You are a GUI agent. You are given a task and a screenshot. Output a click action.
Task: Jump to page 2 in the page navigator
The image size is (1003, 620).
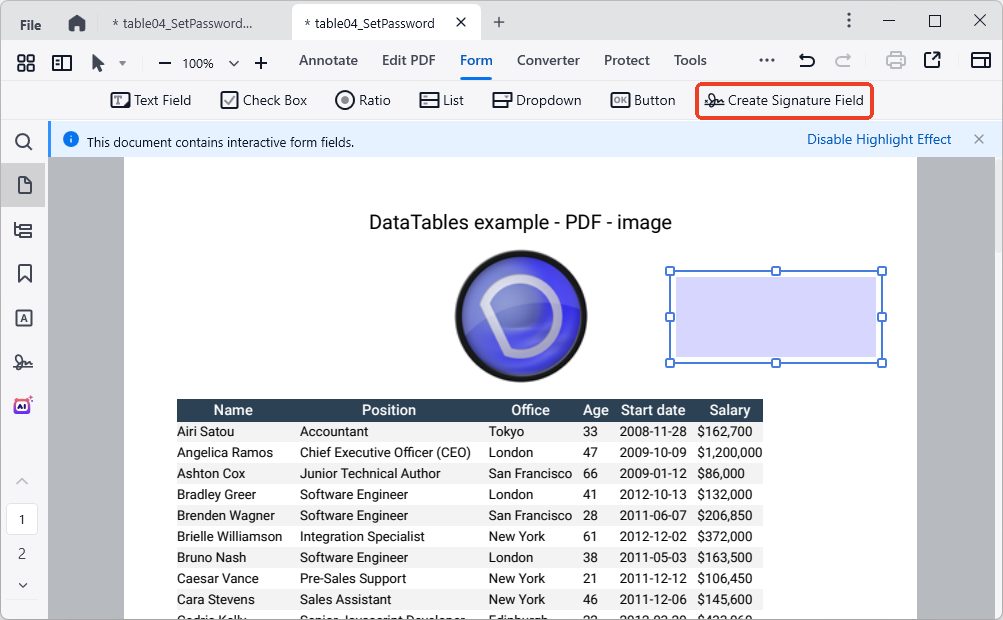pyautogui.click(x=22, y=553)
